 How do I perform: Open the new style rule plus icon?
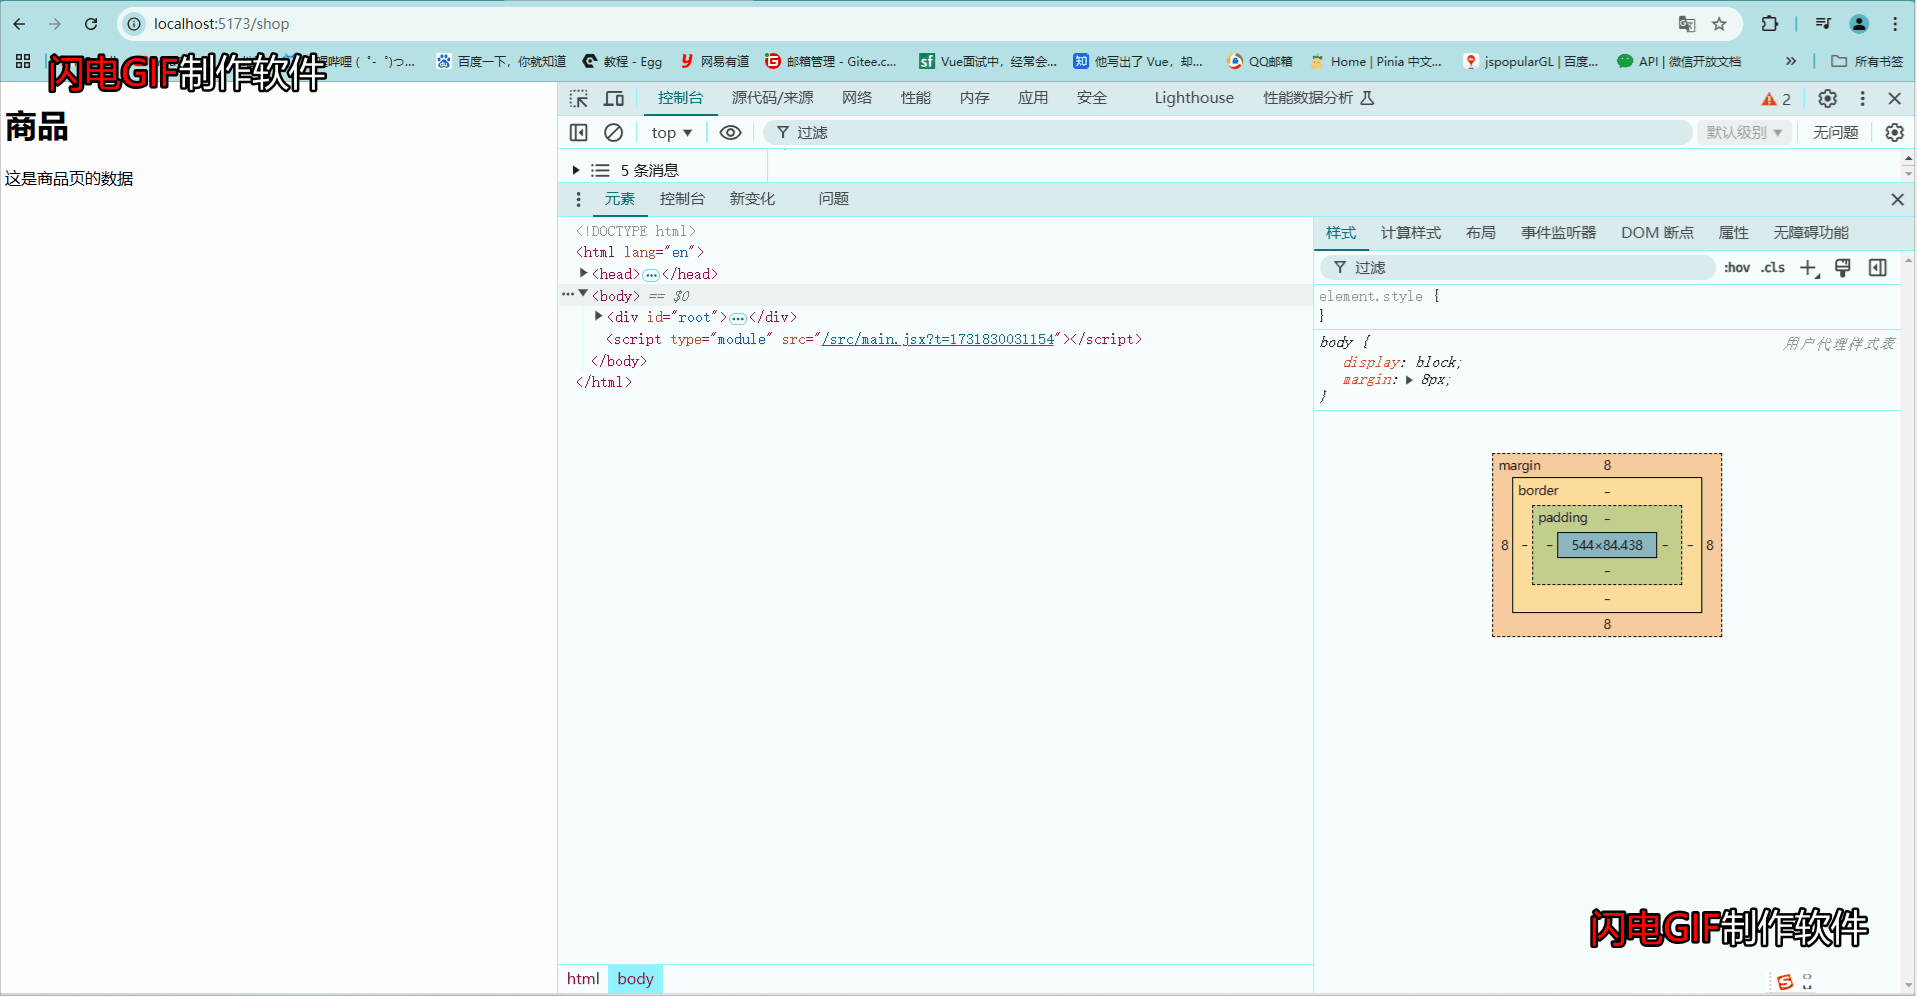(1807, 267)
